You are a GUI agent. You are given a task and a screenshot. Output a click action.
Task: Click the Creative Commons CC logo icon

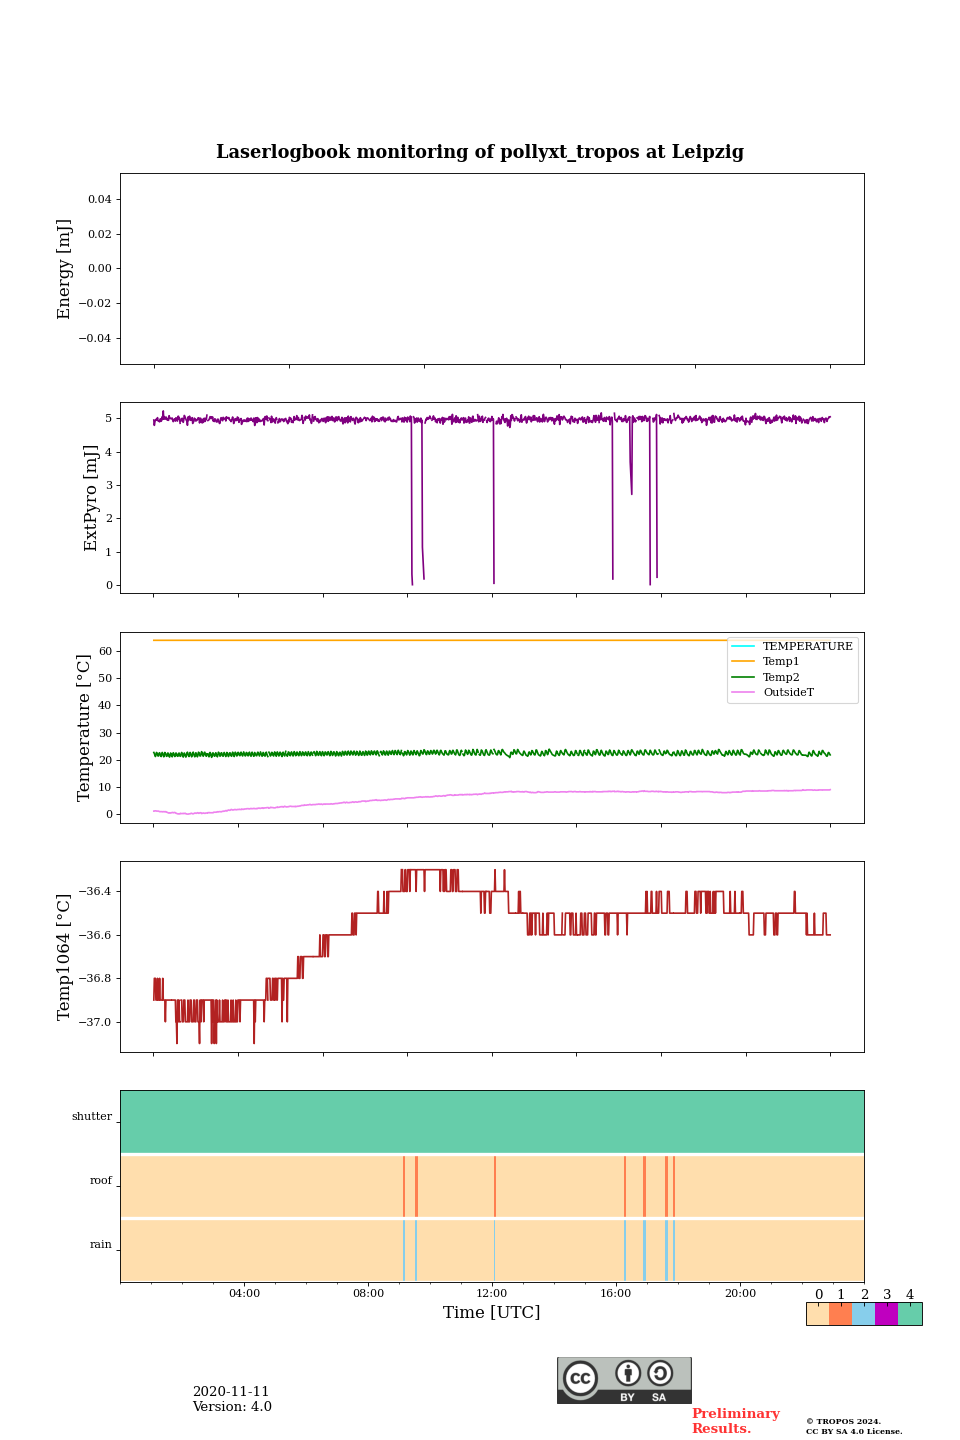580,1378
